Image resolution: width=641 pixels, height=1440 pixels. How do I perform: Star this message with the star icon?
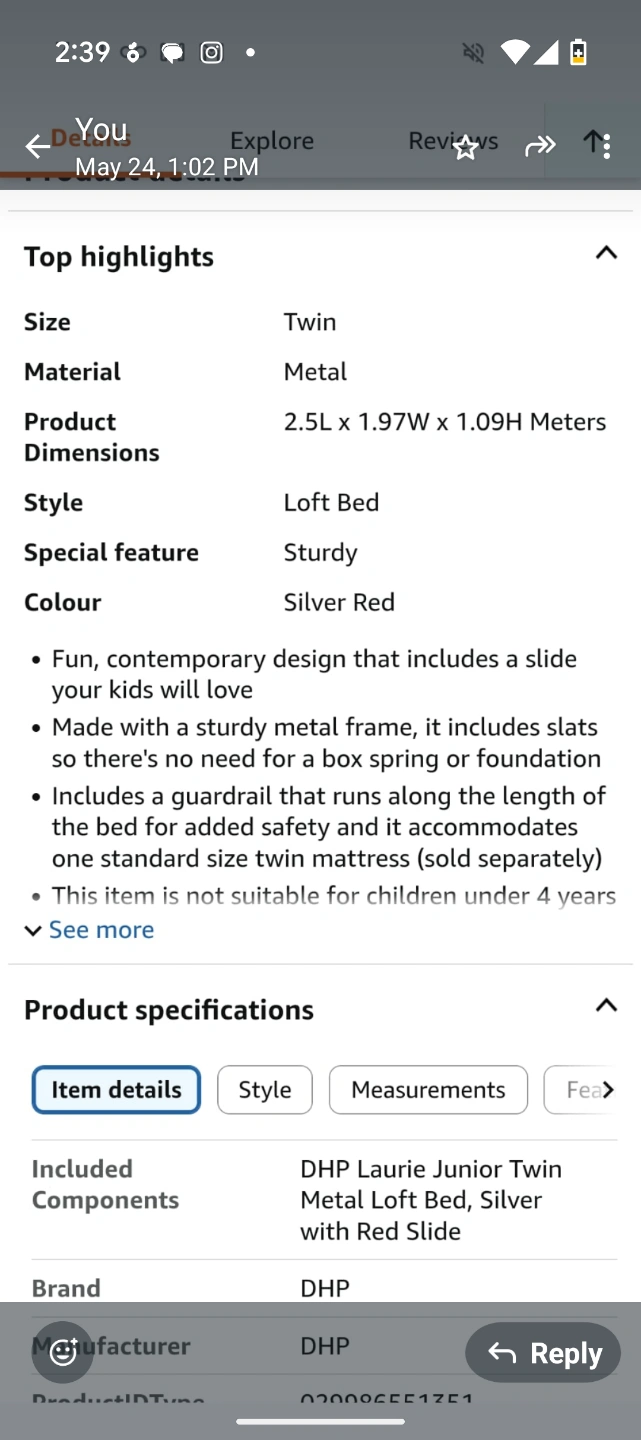[x=465, y=148]
